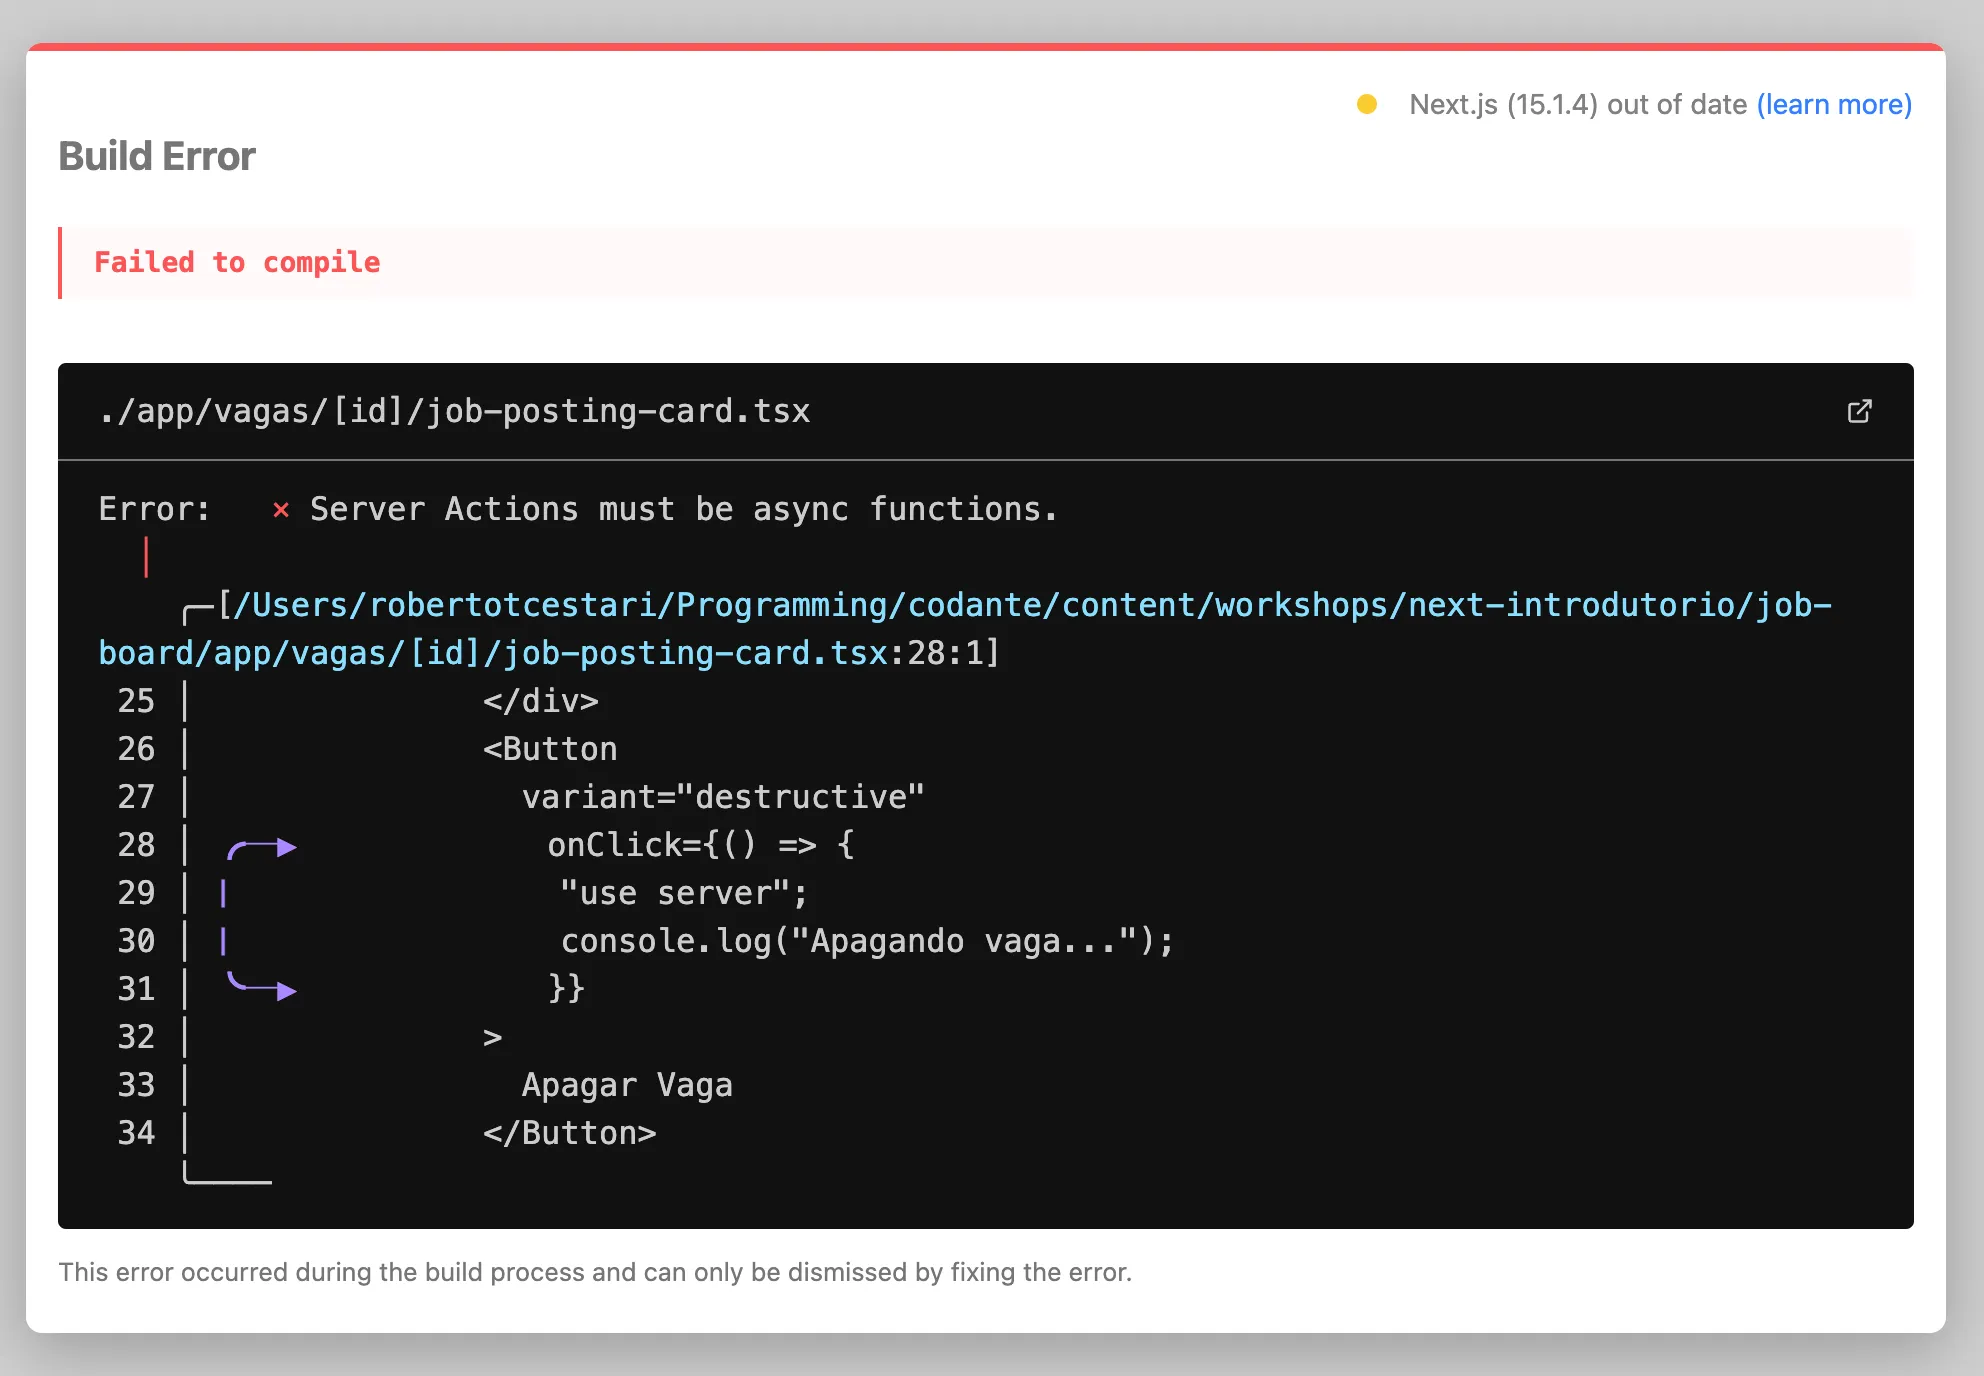Click the red error x icon
This screenshot has width=1984, height=1376.
click(x=281, y=510)
